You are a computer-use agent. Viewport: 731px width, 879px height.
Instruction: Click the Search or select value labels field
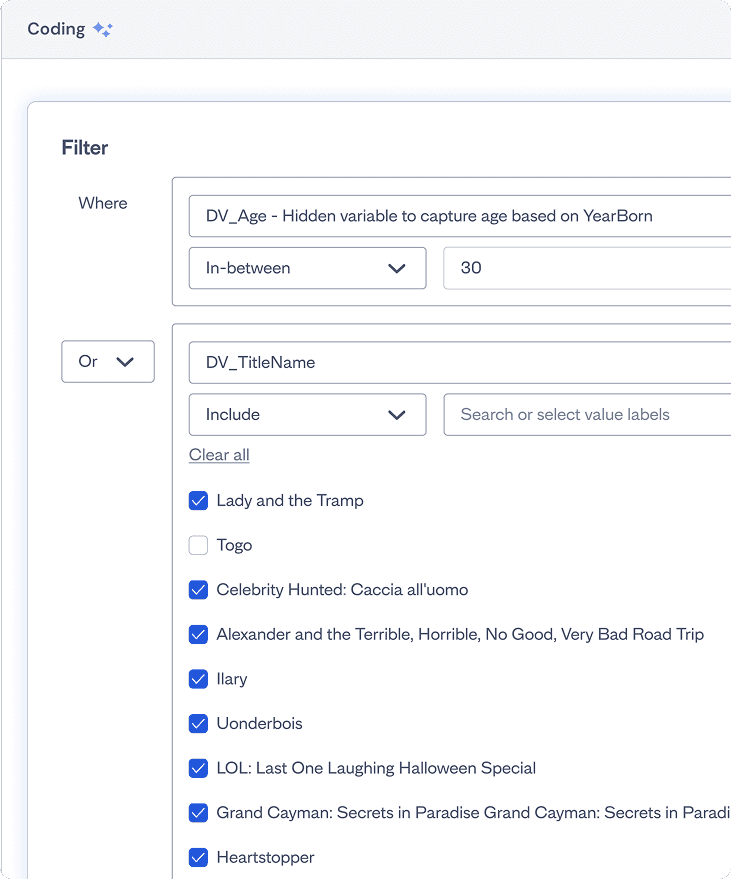point(587,415)
